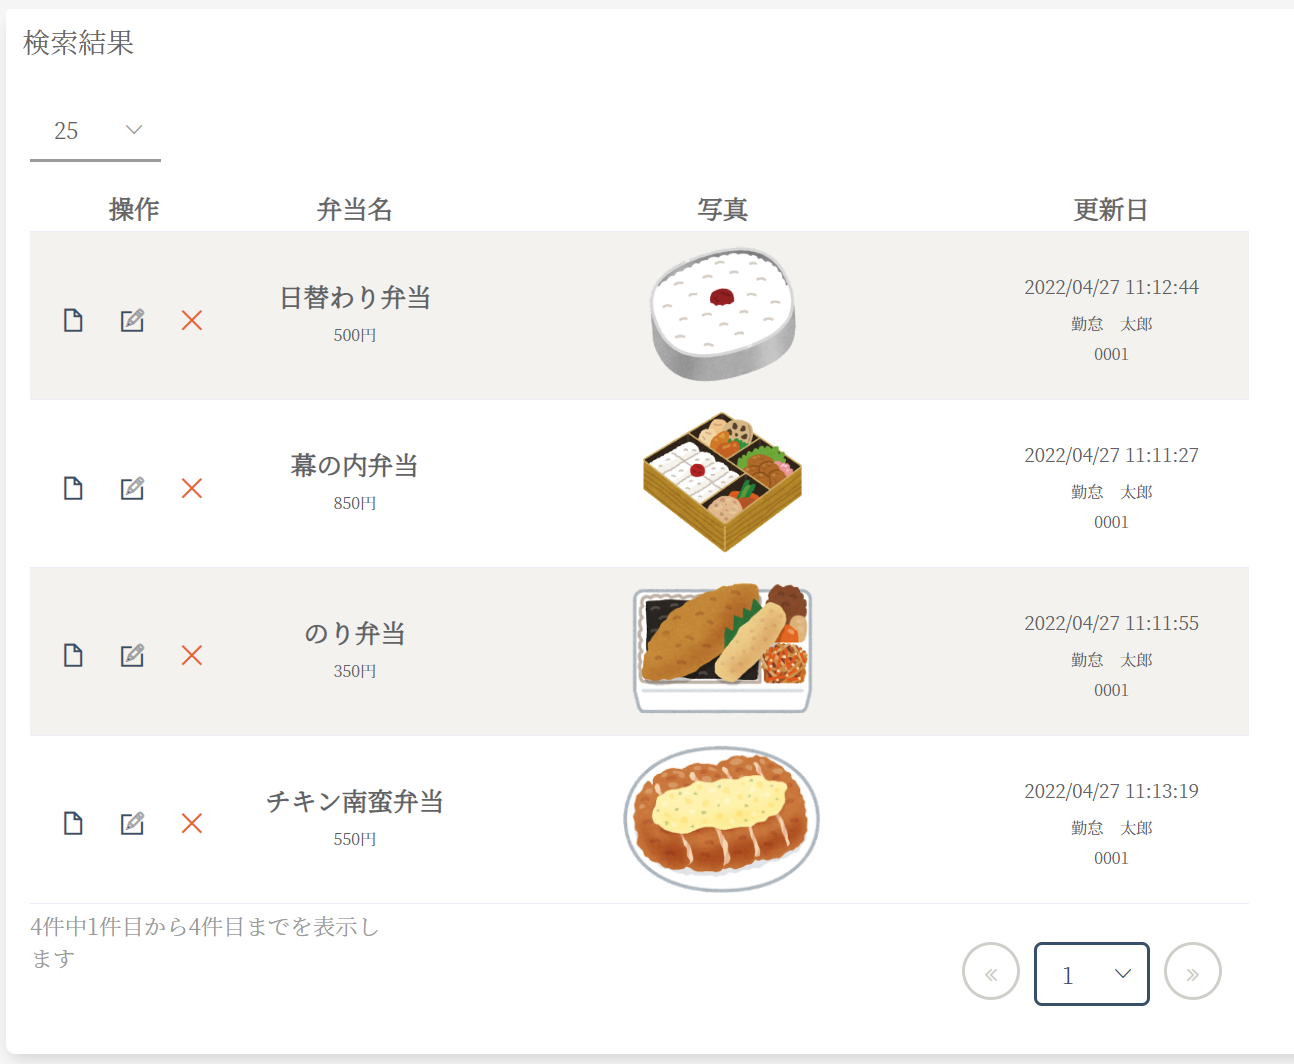Open the 25 rows-per-page dropdown
The image size is (1294, 1064).
tap(96, 131)
